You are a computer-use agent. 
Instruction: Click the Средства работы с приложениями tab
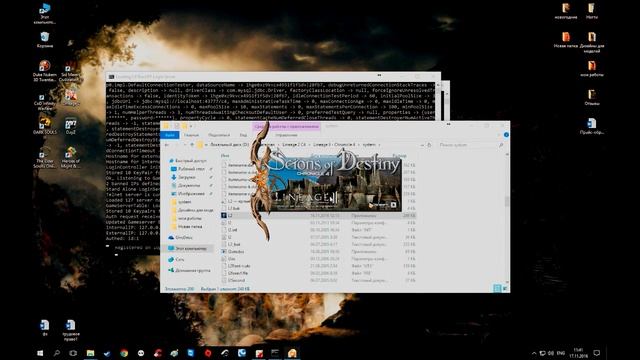tap(287, 127)
